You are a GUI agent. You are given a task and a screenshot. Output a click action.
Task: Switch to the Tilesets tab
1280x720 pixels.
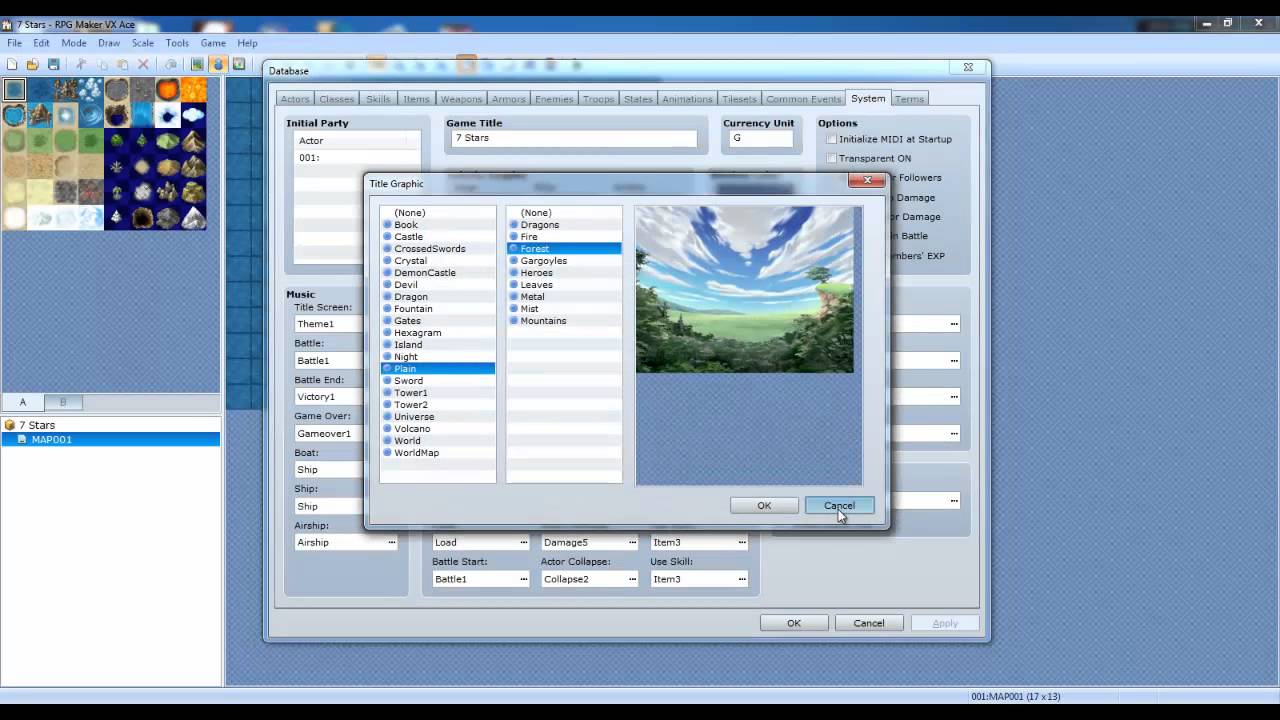click(x=739, y=99)
